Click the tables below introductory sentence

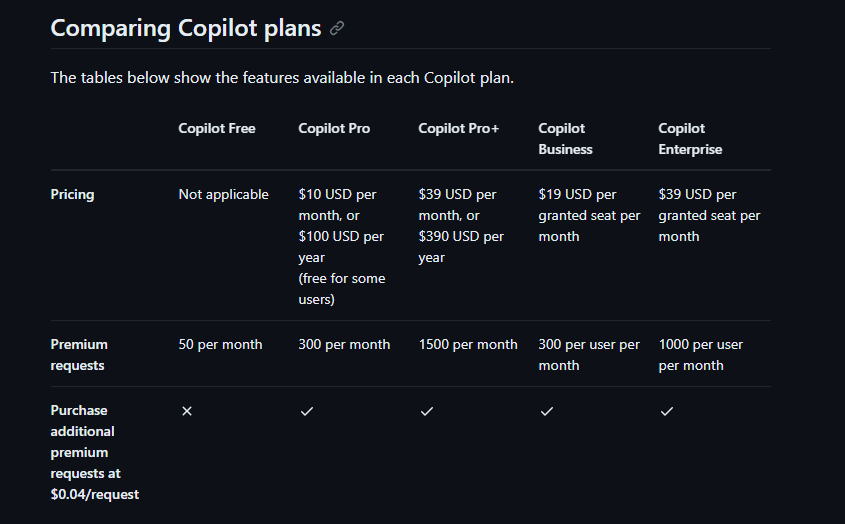(x=282, y=78)
